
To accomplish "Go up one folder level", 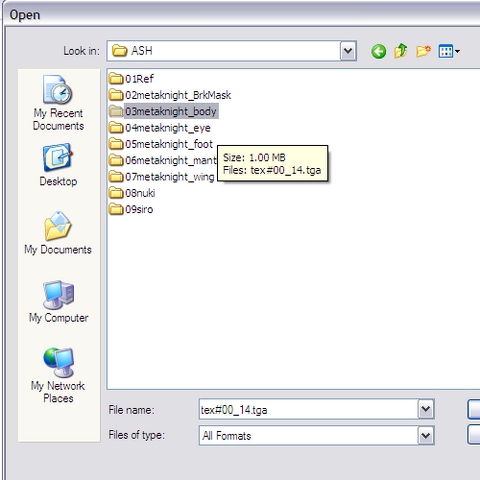I will click(x=401, y=51).
